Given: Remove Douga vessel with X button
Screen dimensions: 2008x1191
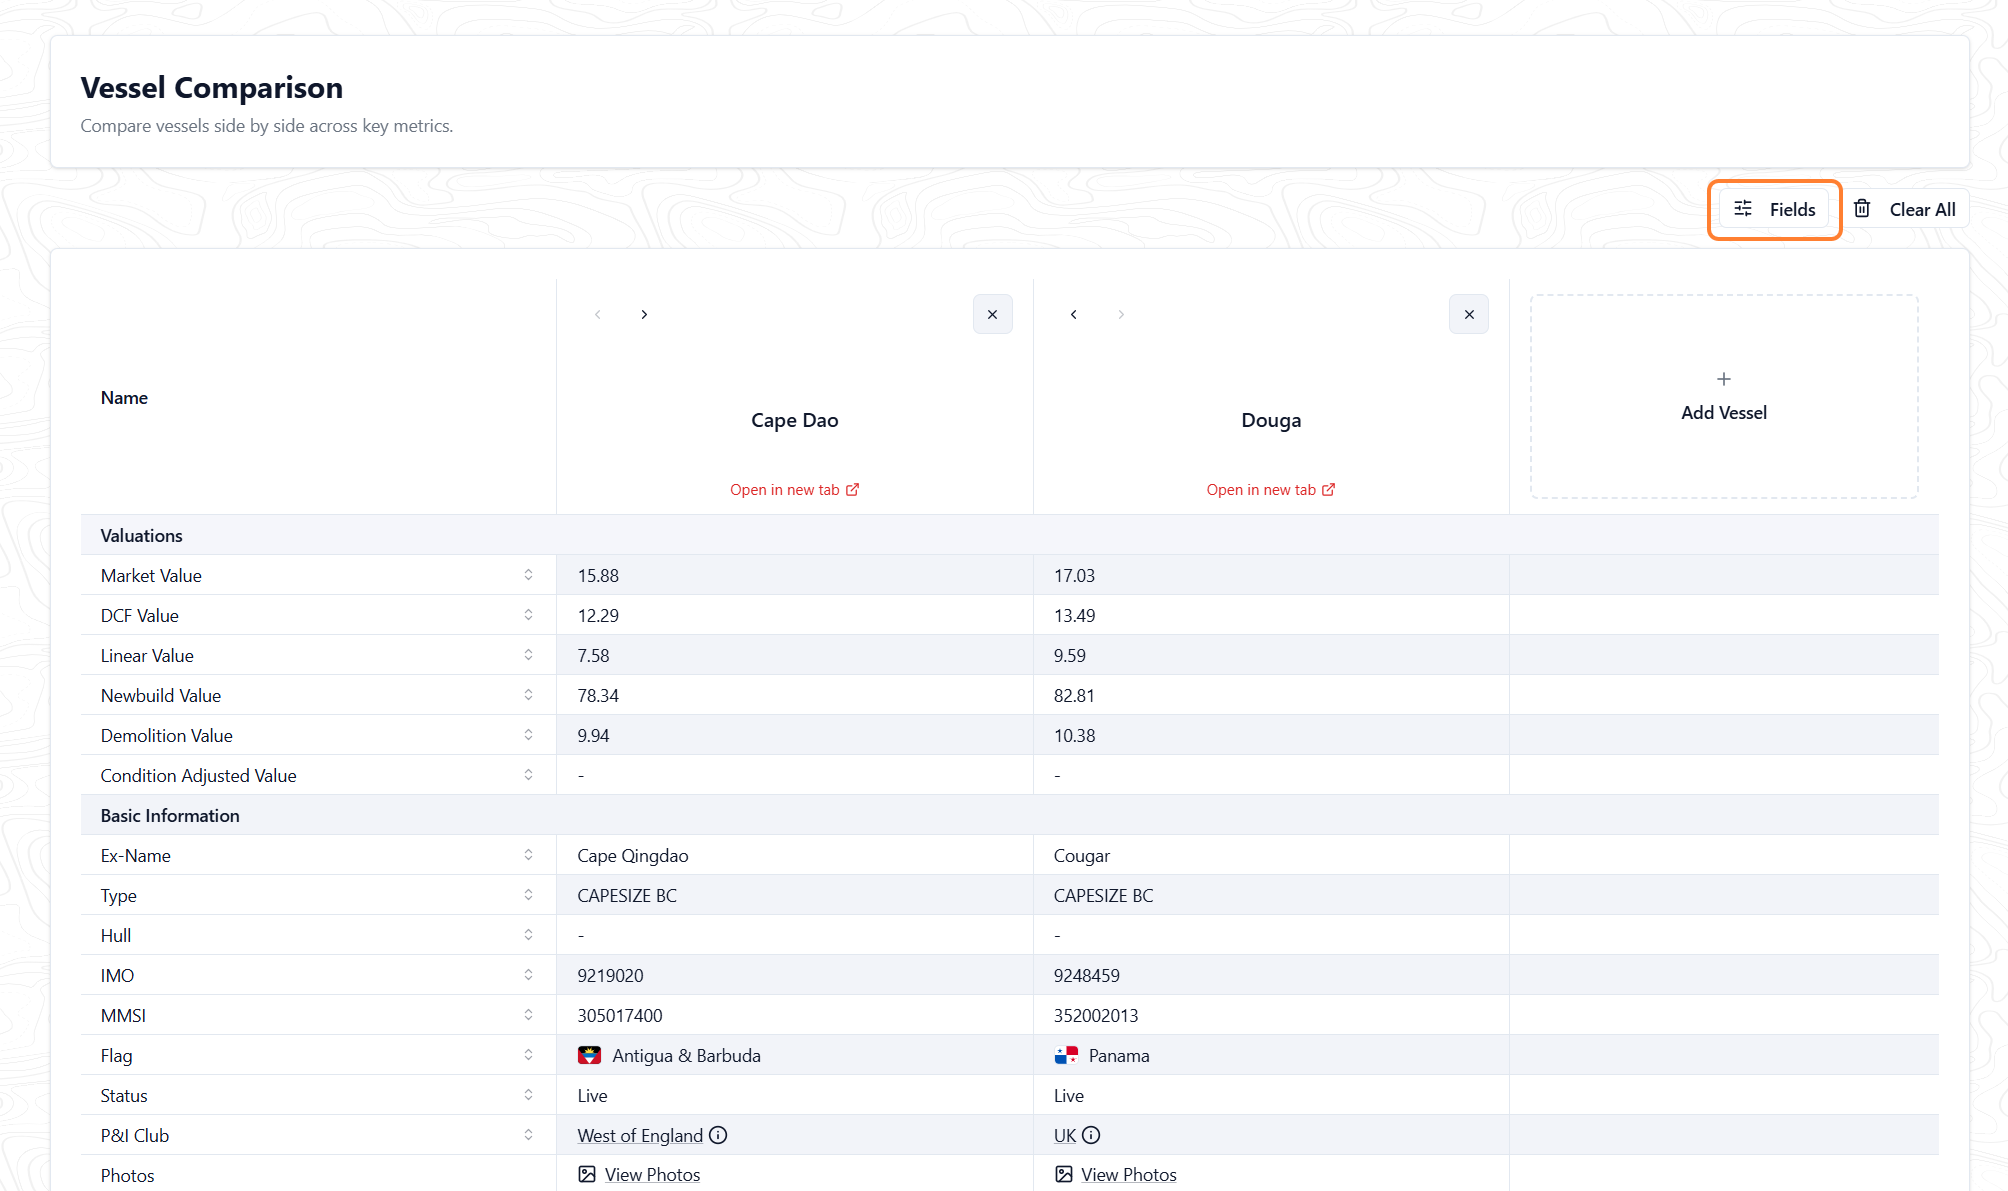Looking at the screenshot, I should pyautogui.click(x=1468, y=314).
